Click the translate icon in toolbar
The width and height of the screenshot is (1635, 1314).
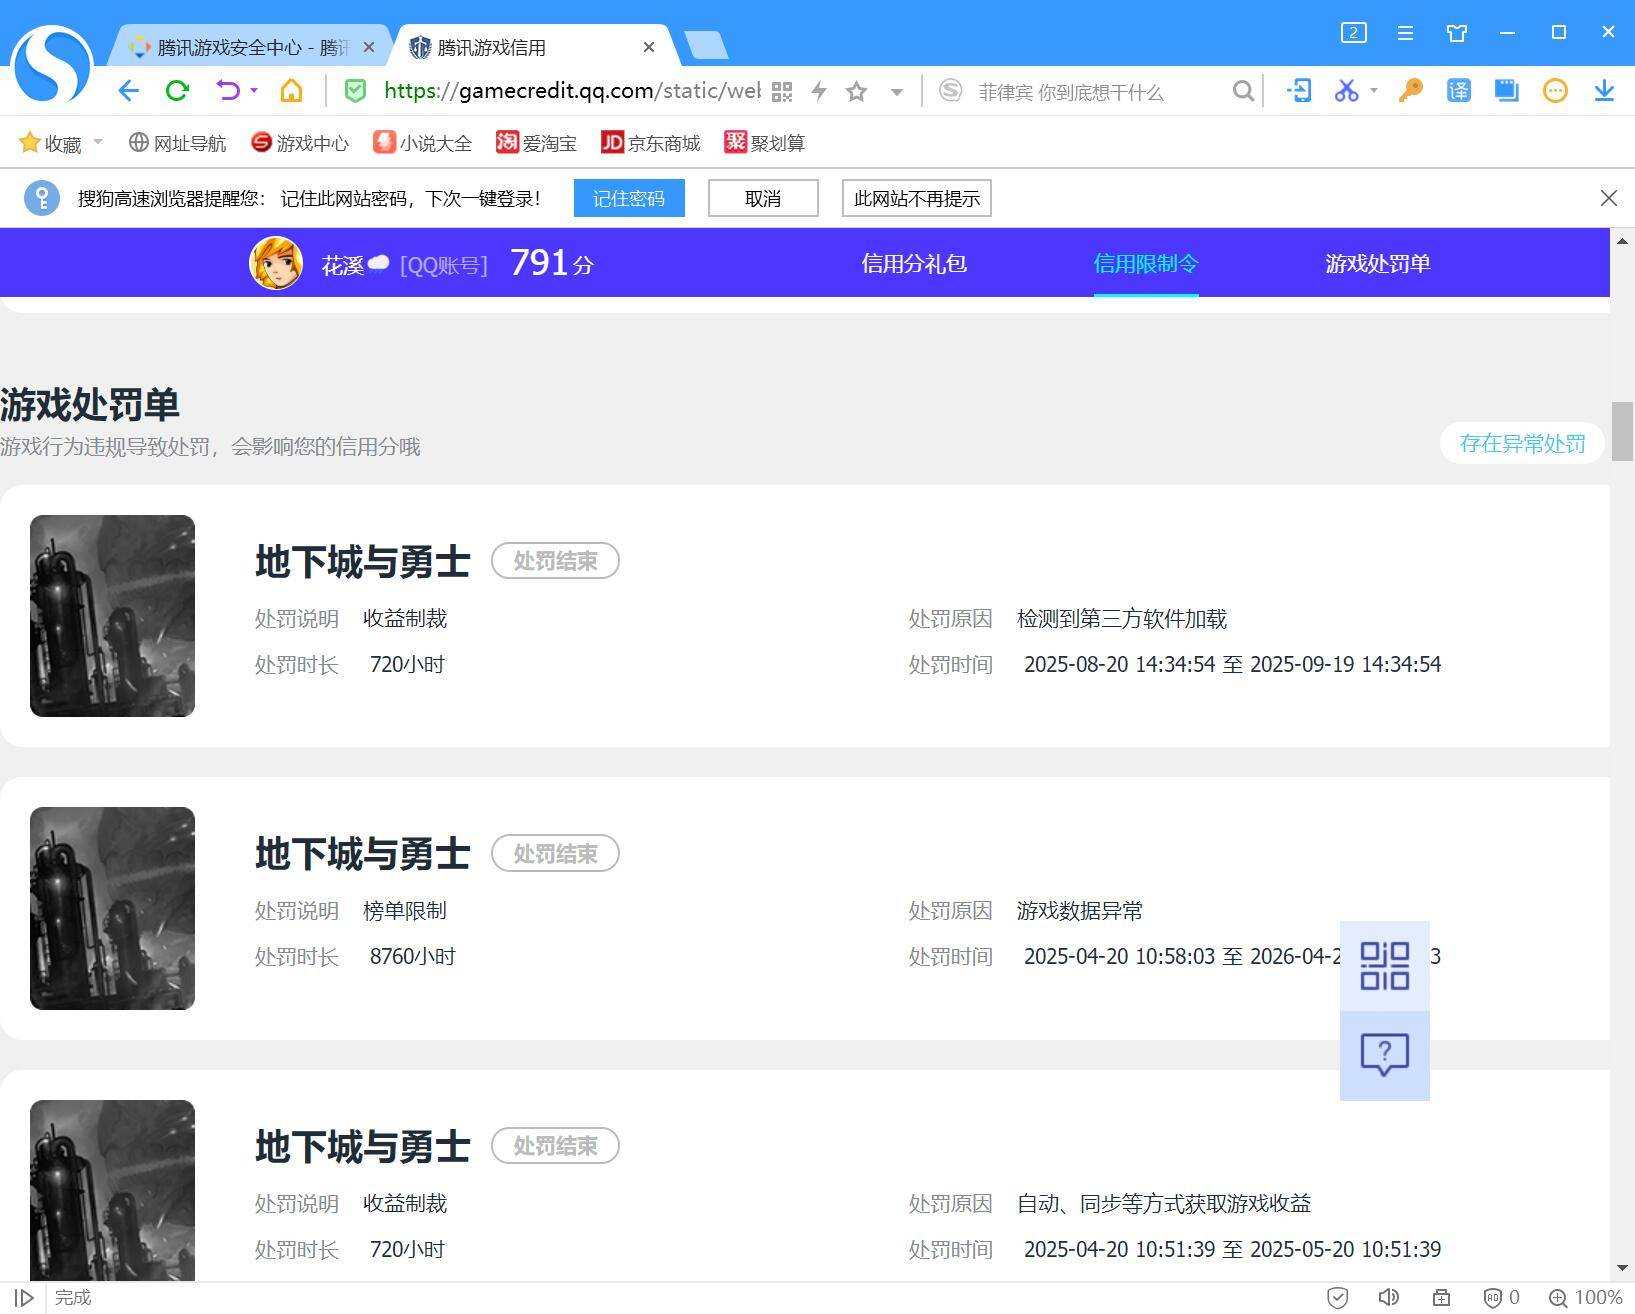click(1459, 91)
